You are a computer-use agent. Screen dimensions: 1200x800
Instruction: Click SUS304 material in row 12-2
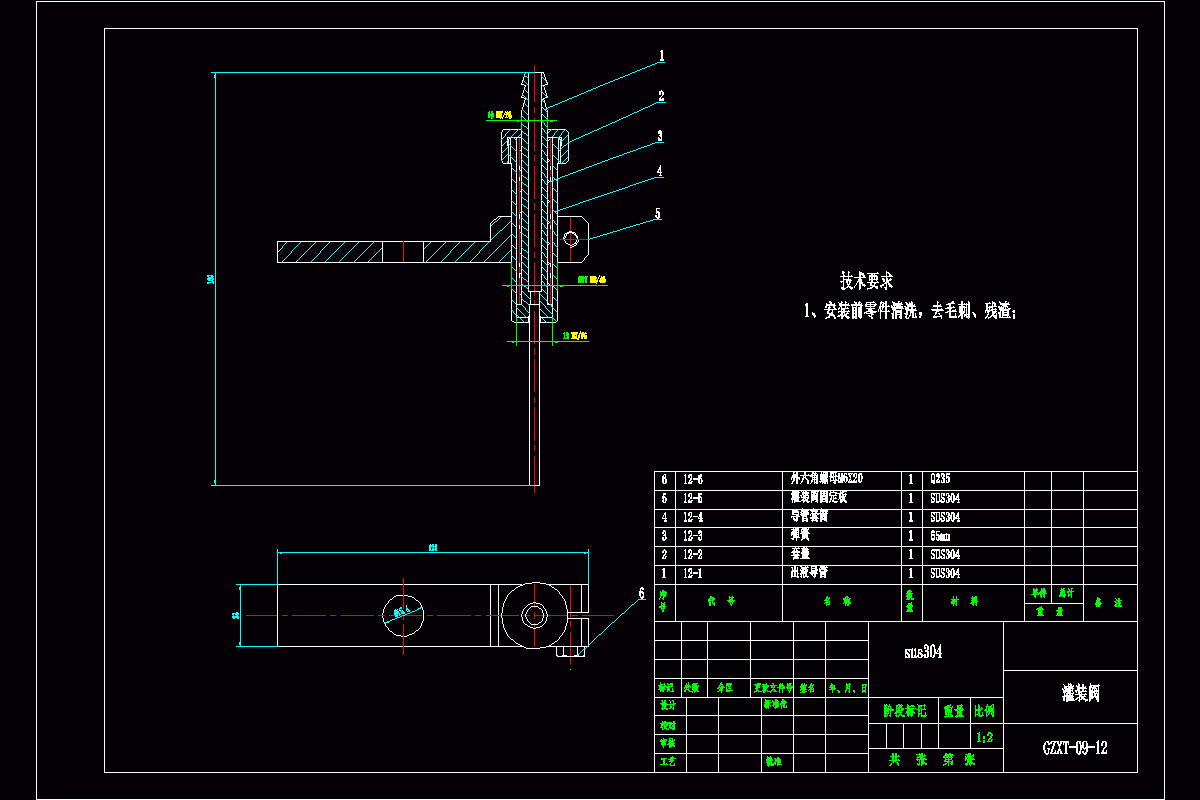[x=945, y=554]
